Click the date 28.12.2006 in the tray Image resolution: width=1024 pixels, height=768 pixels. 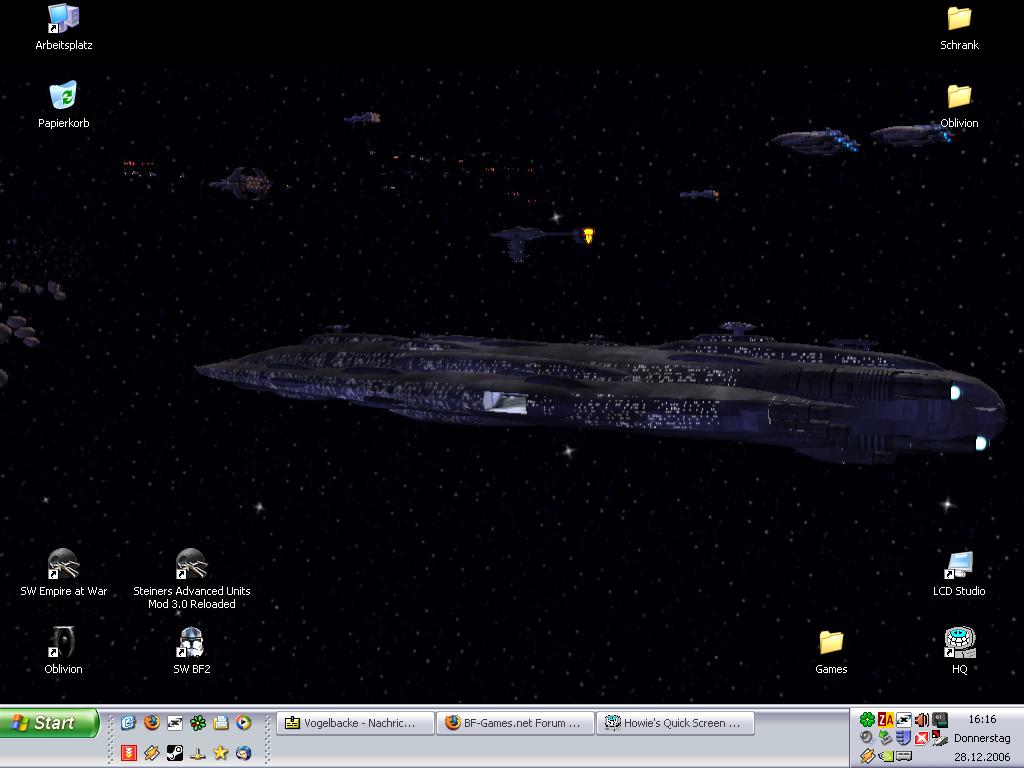982,757
